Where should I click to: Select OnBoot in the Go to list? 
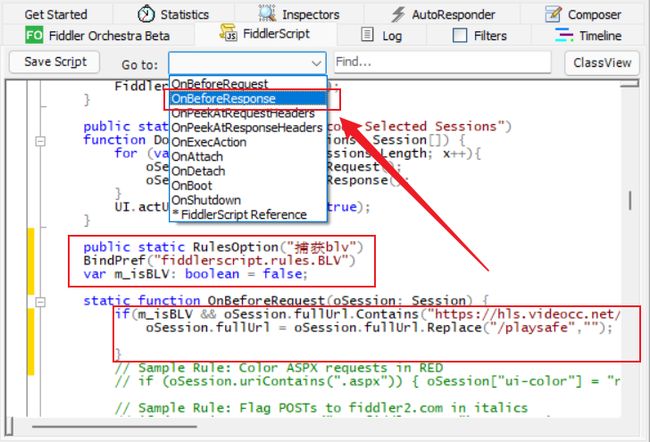(248, 185)
